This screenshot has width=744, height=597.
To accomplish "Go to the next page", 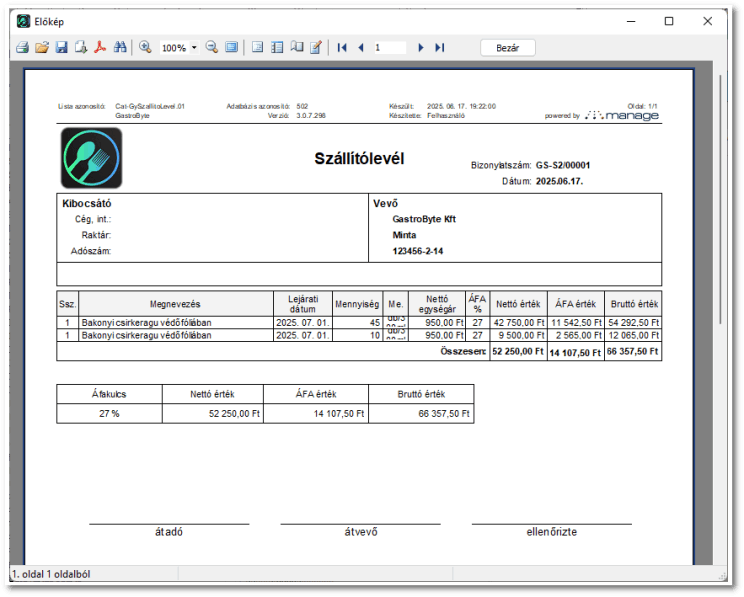I will click(x=421, y=47).
